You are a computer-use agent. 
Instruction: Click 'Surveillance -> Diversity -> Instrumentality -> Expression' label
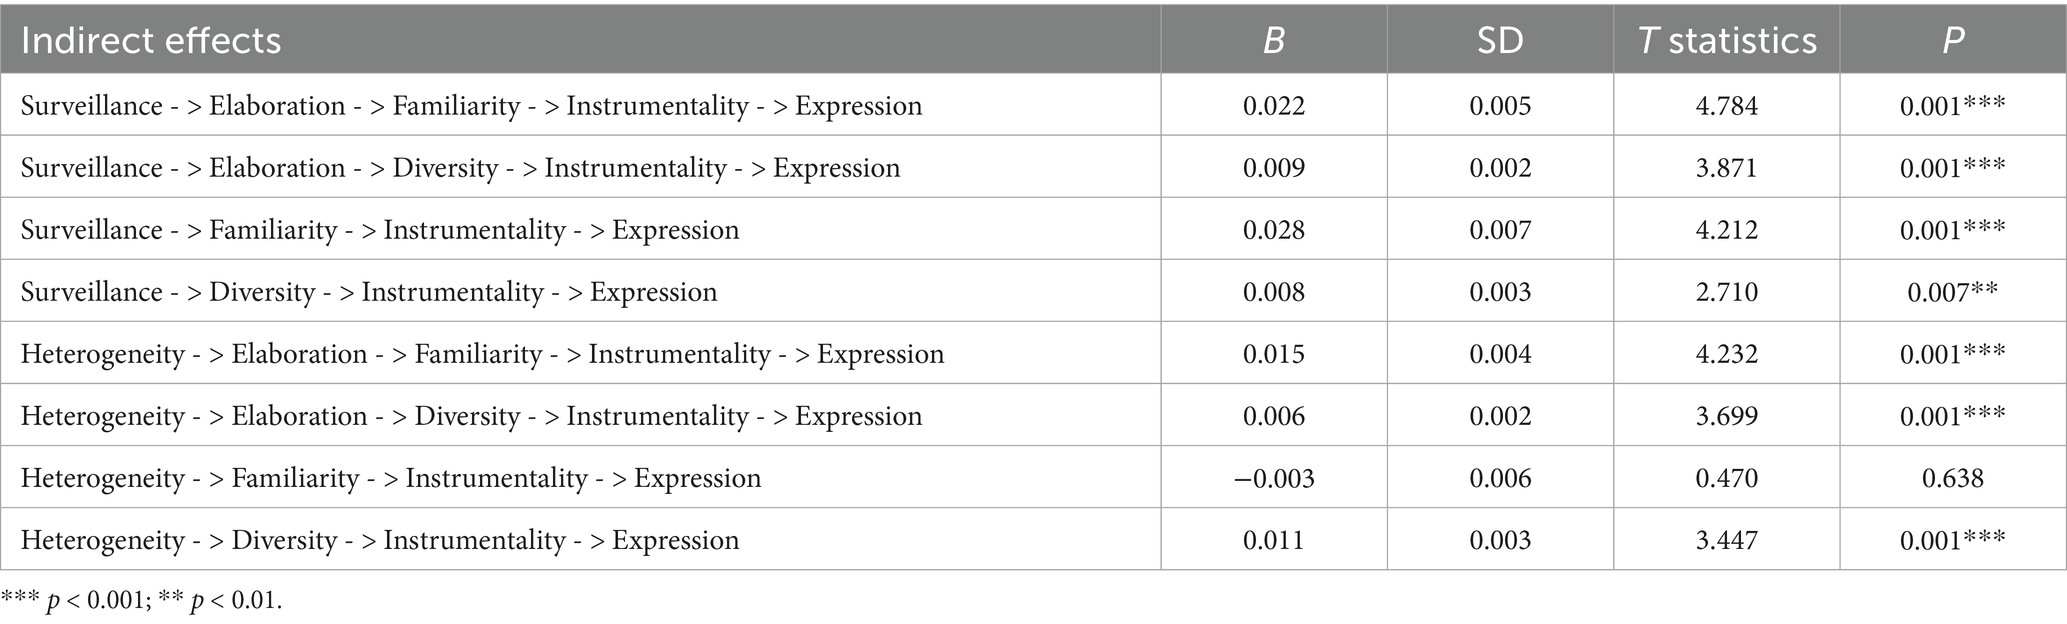(369, 292)
